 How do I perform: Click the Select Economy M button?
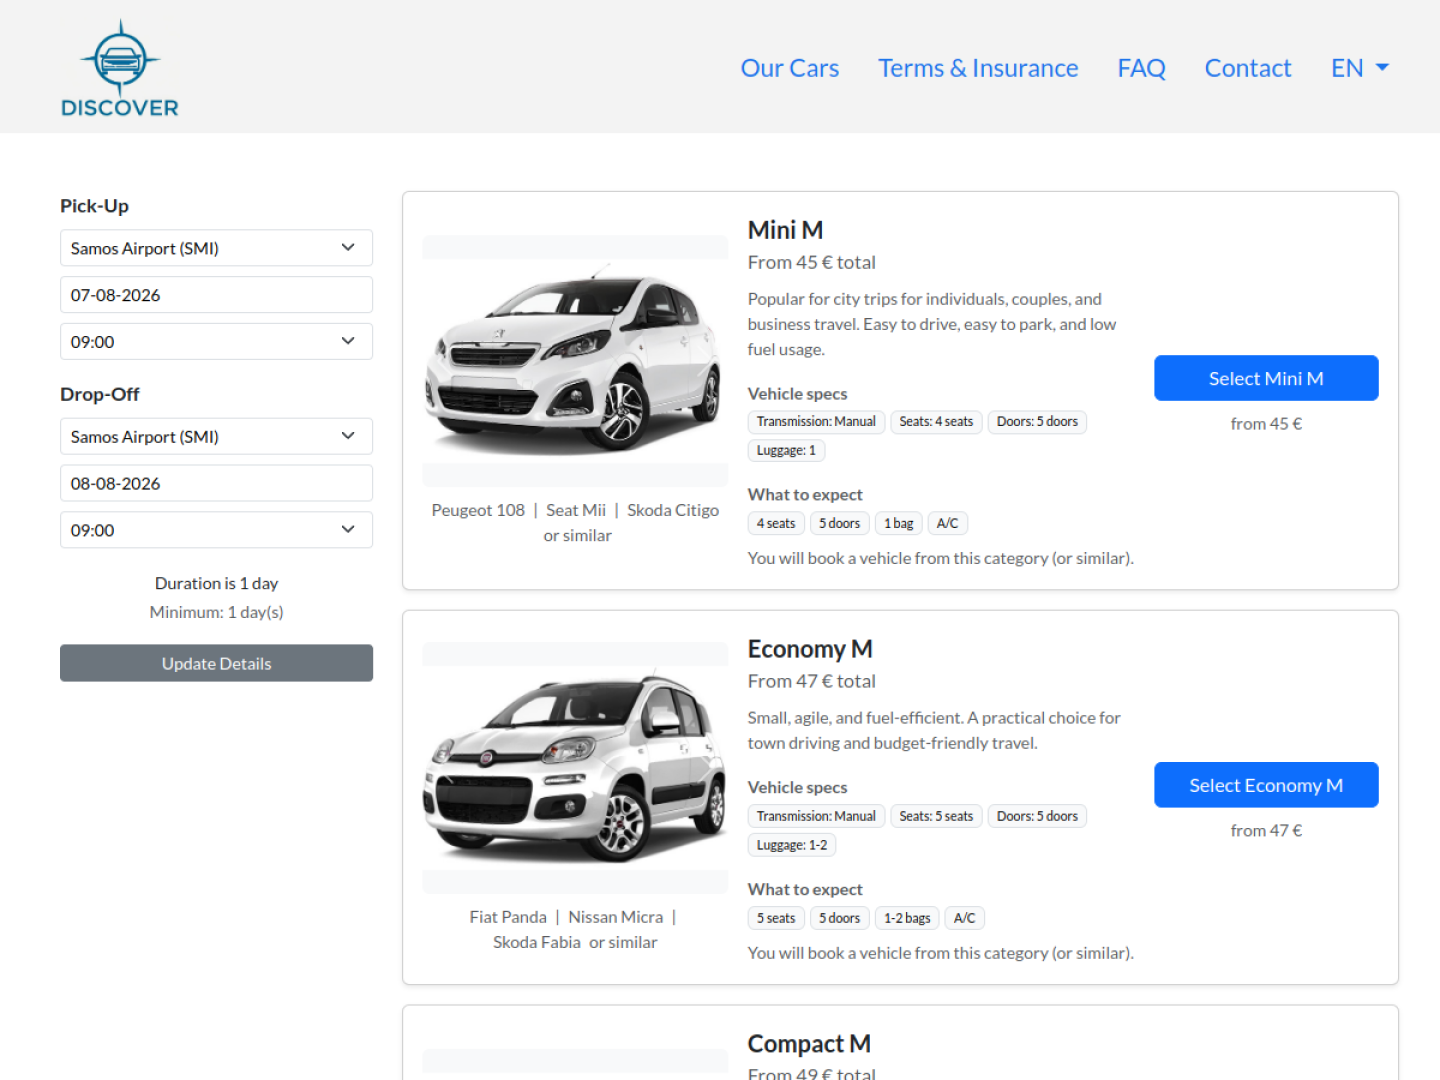pyautogui.click(x=1266, y=785)
